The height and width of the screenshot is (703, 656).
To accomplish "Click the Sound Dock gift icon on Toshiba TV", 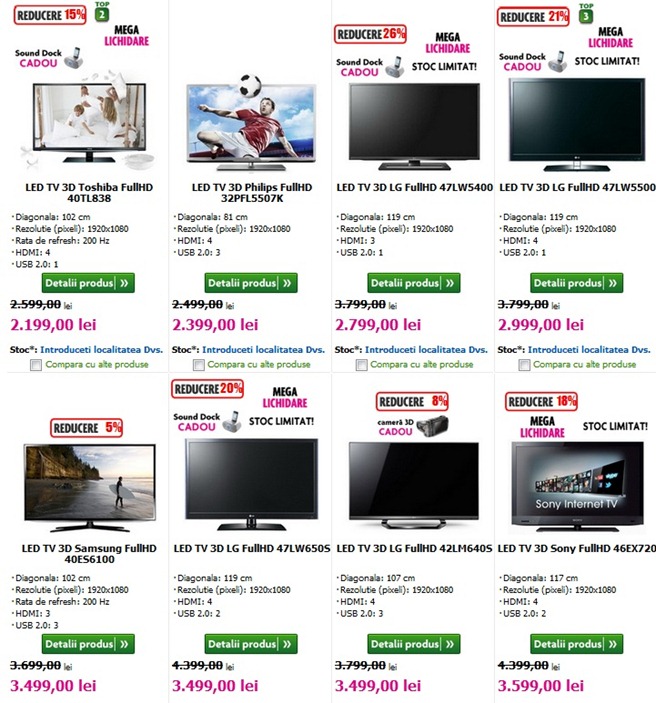I will coord(73,58).
